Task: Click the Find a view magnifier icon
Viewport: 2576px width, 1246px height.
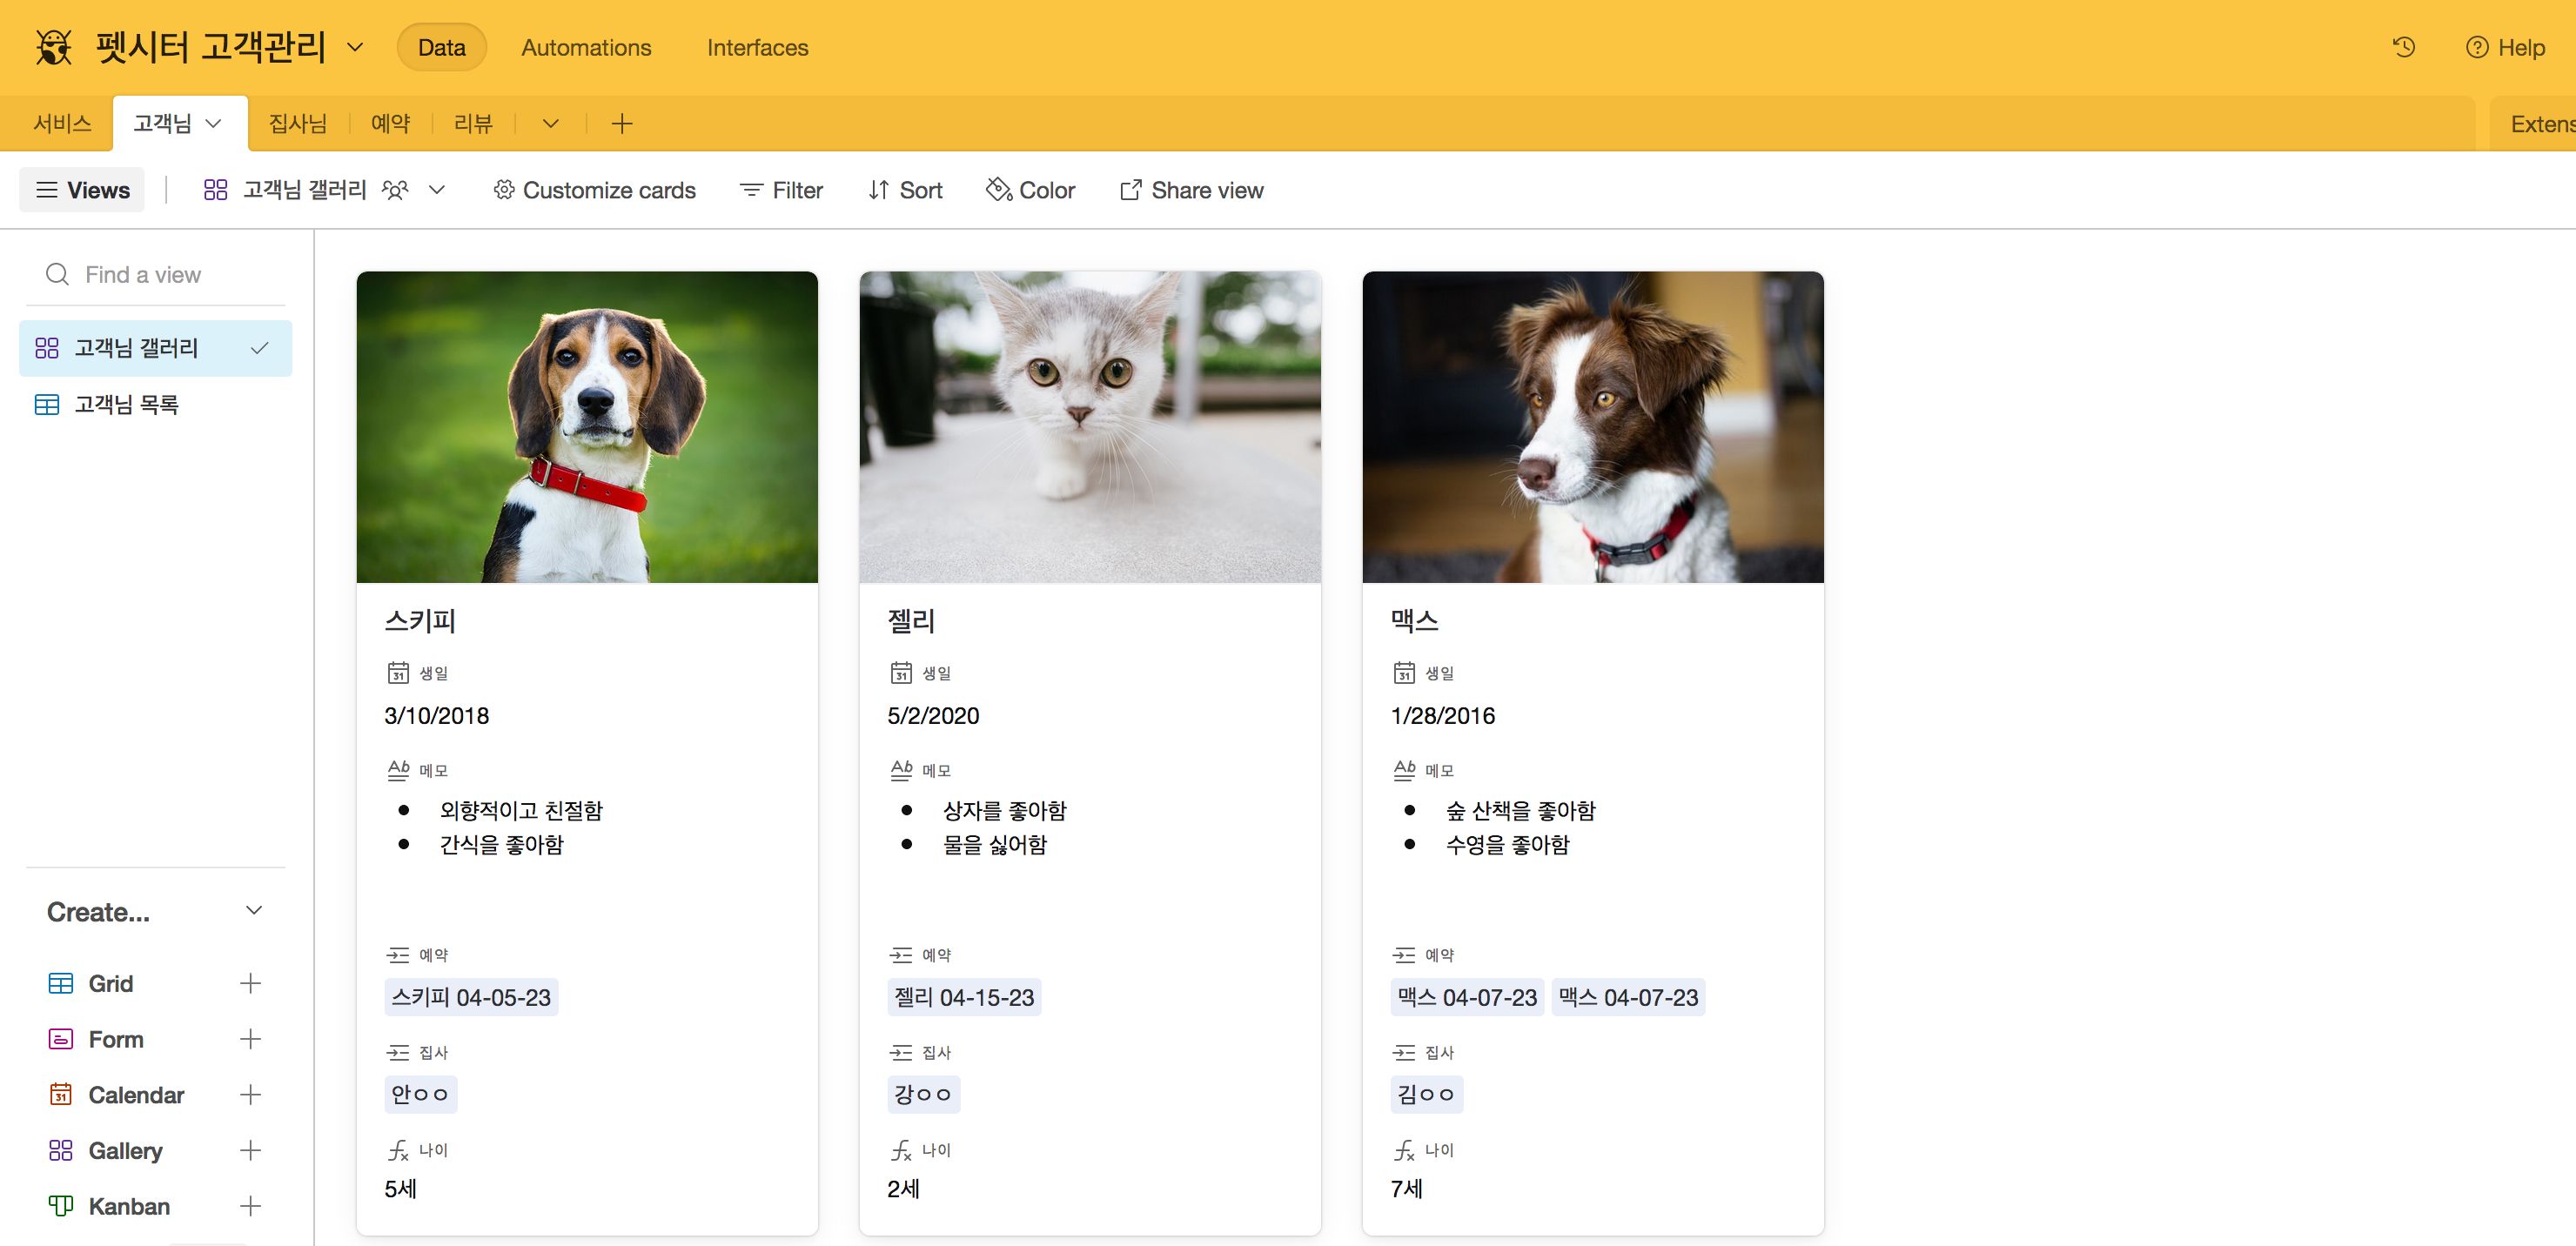Action: click(58, 274)
